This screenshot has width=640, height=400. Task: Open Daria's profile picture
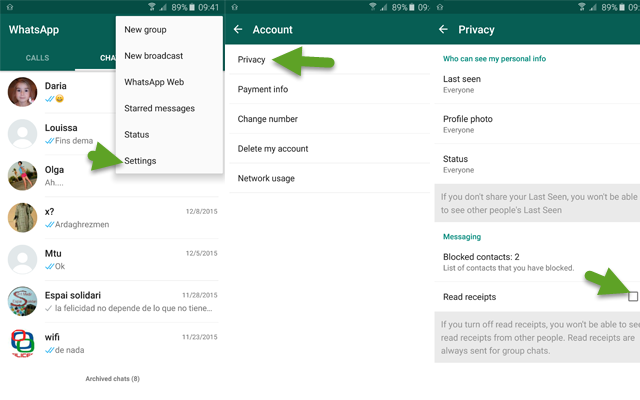click(23, 92)
